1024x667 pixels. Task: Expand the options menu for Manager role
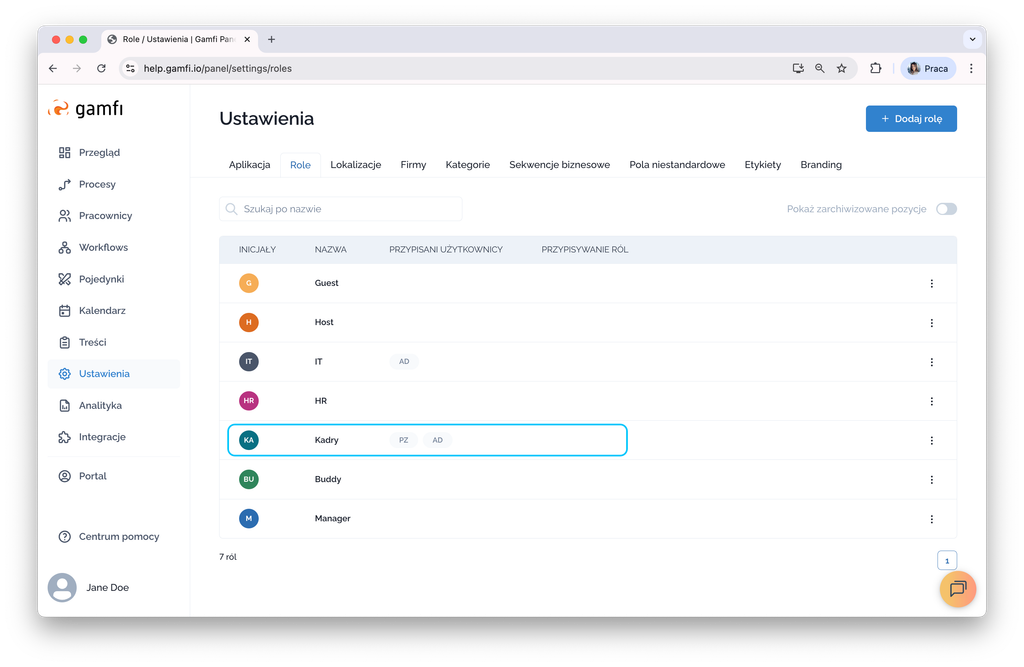(931, 519)
